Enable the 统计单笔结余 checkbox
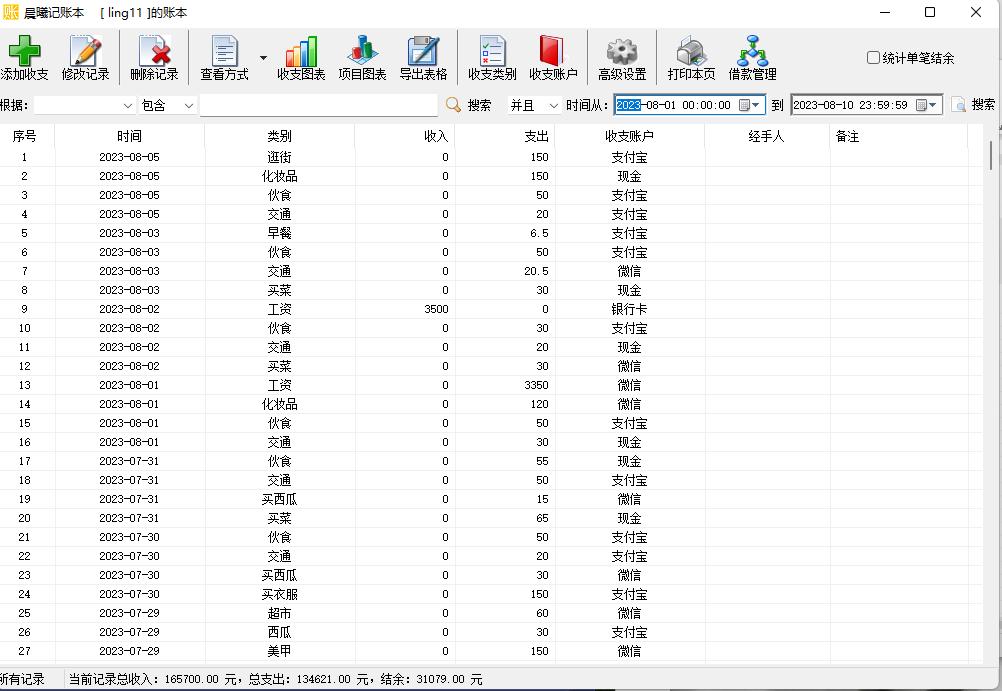The height and width of the screenshot is (691, 1002). pos(873,58)
